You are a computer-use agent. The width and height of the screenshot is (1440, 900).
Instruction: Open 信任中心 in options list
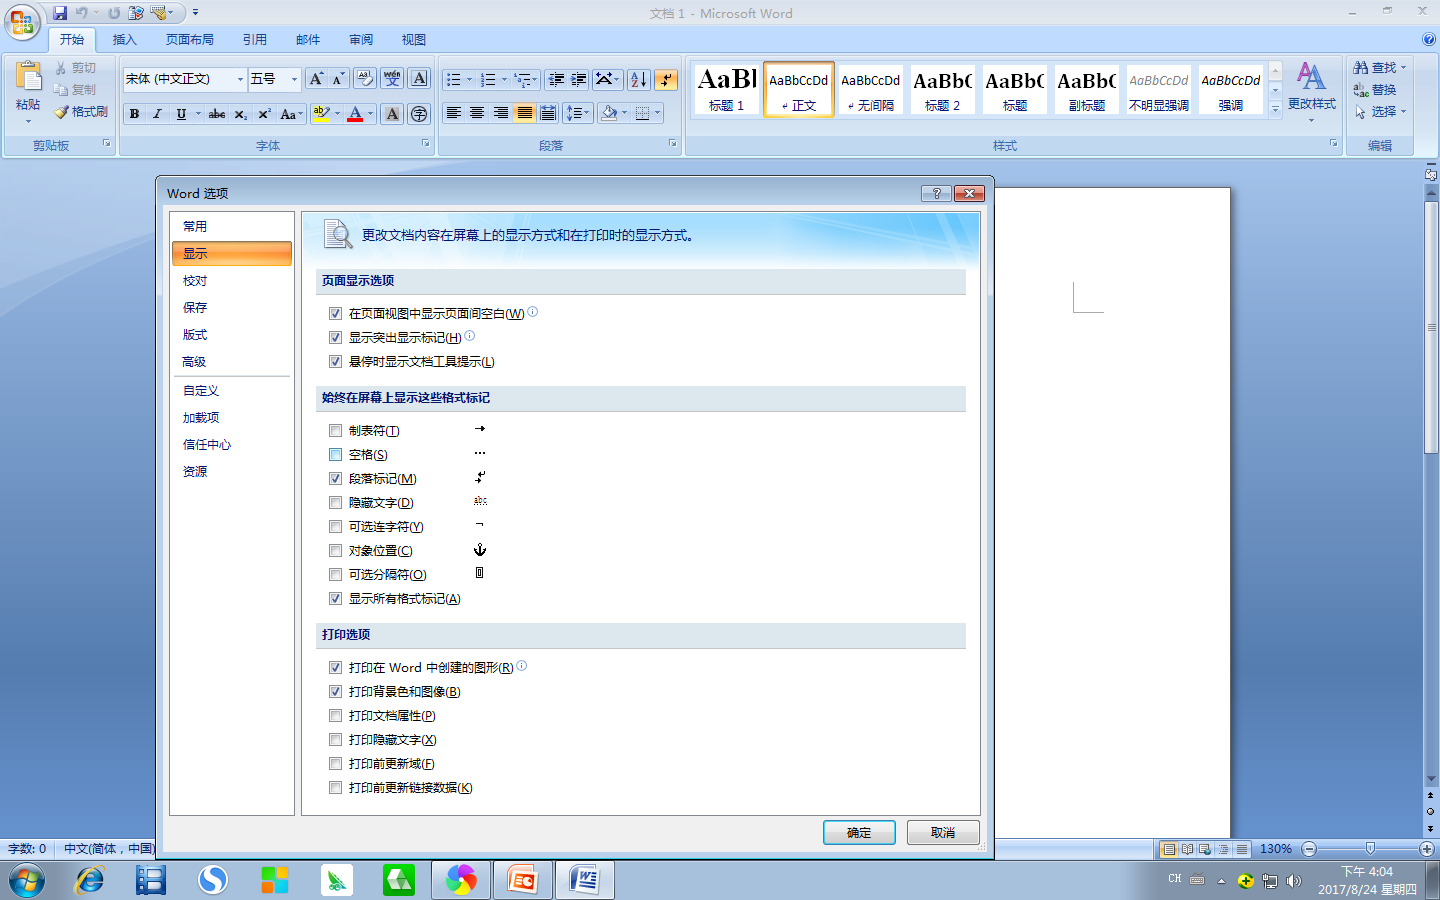pos(232,445)
